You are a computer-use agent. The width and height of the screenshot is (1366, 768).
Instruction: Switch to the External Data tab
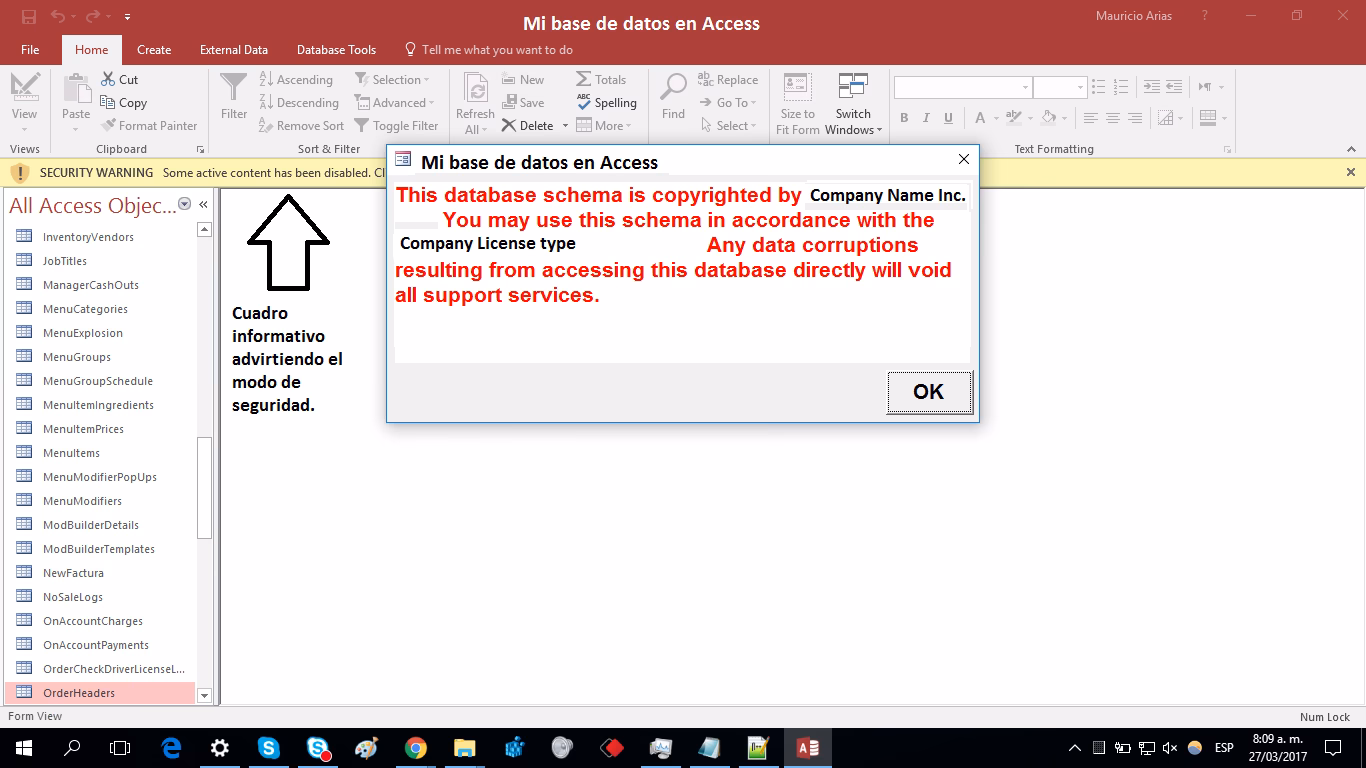pos(234,50)
